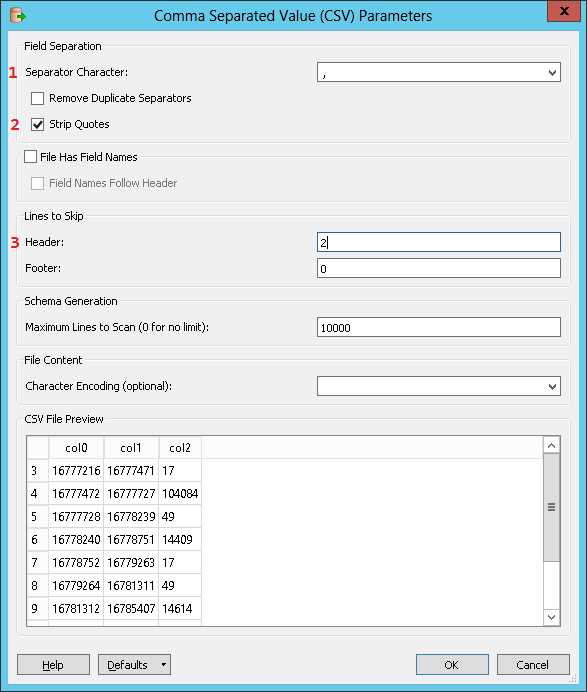Enable Remove Duplicate Separators checkbox

38,98
